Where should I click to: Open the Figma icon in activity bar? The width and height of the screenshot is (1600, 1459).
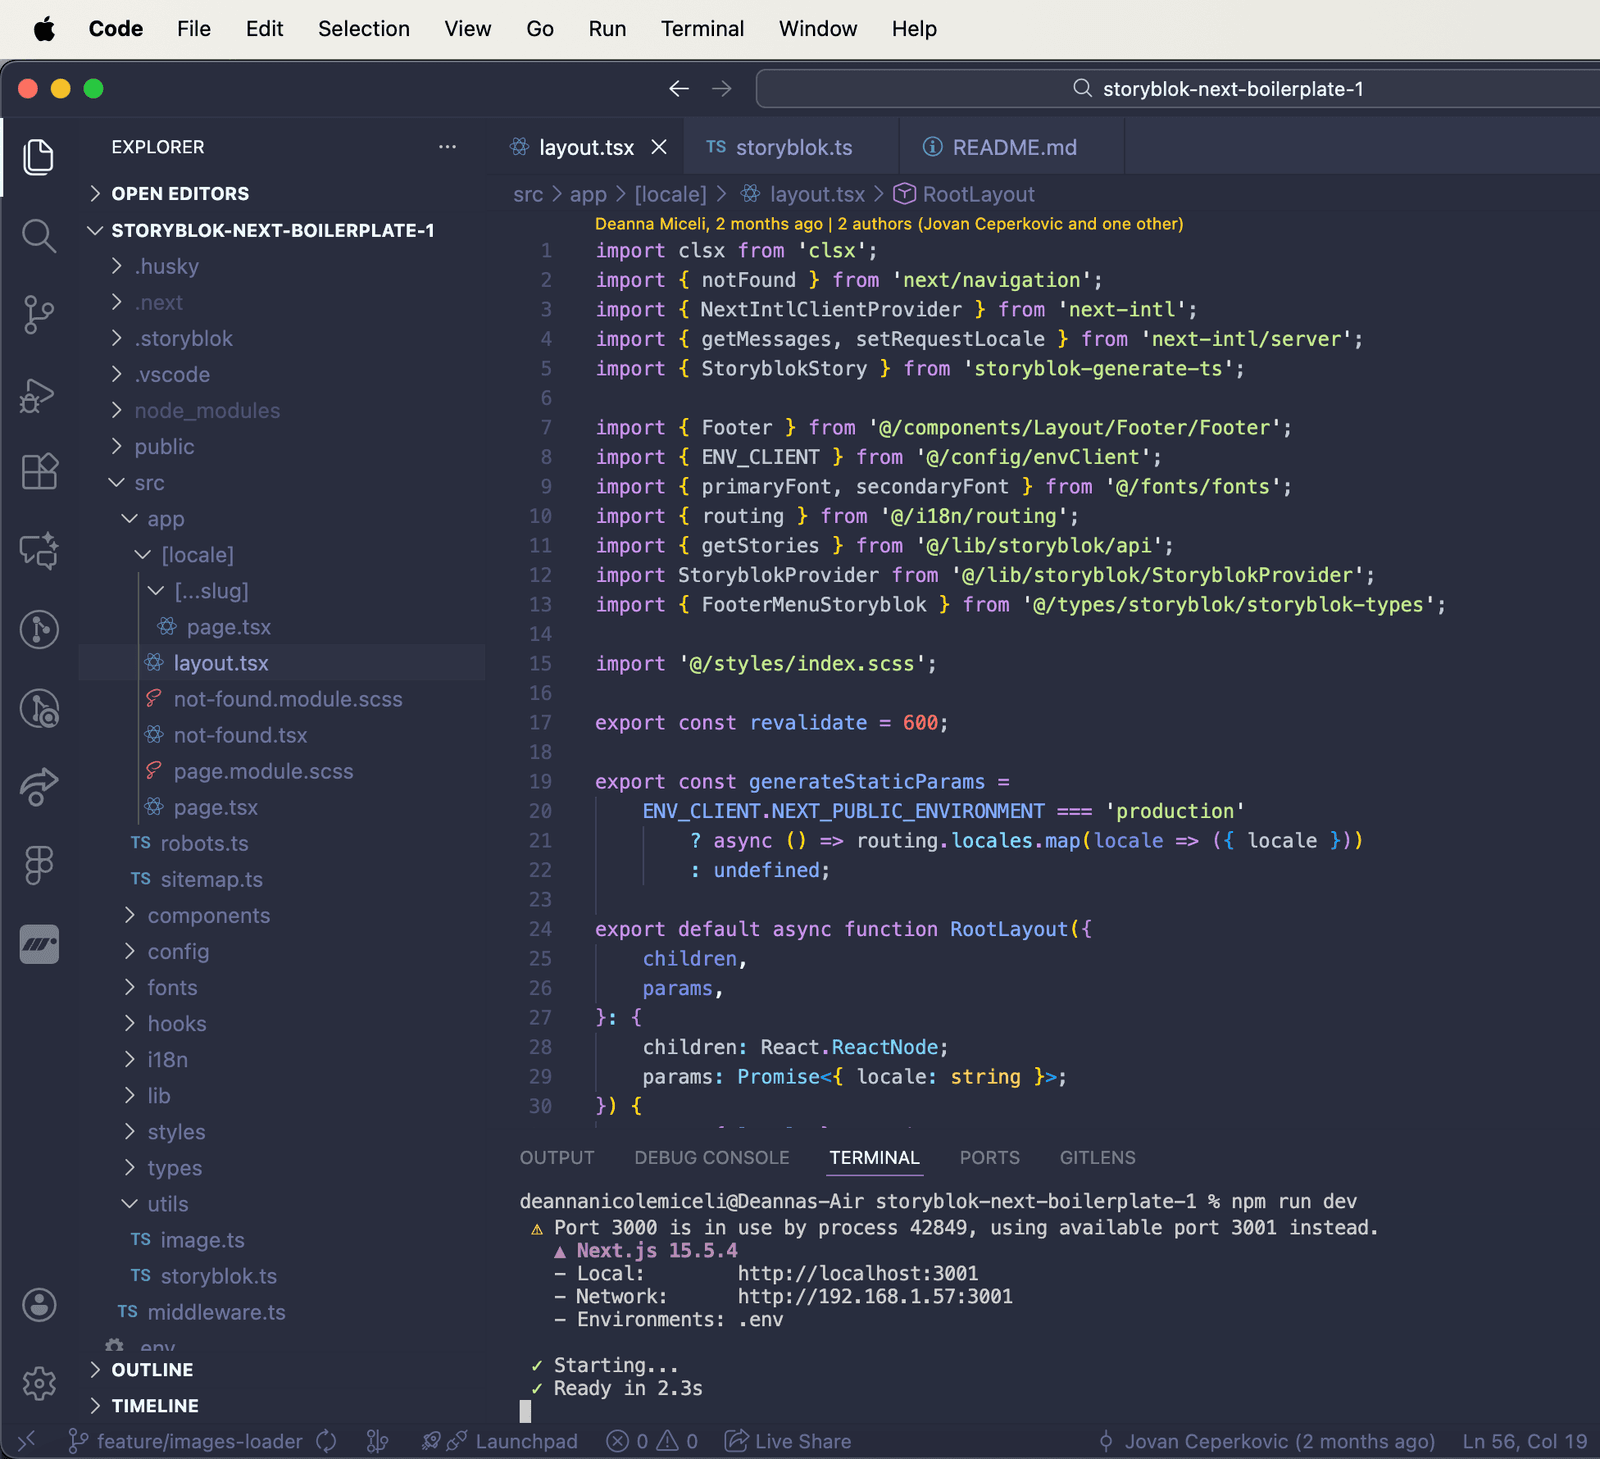tap(39, 865)
